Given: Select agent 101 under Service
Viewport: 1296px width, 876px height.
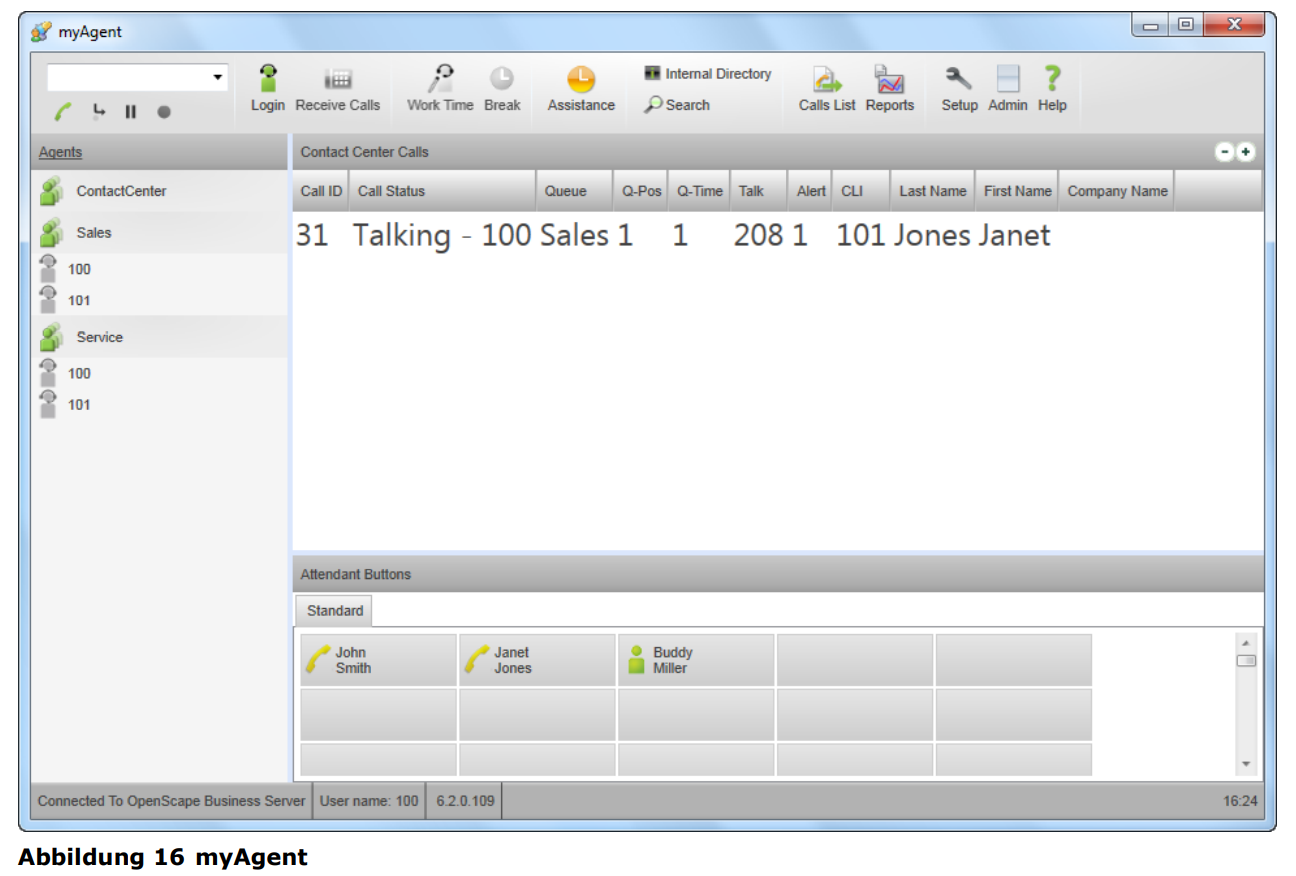Looking at the screenshot, I should [160, 404].
